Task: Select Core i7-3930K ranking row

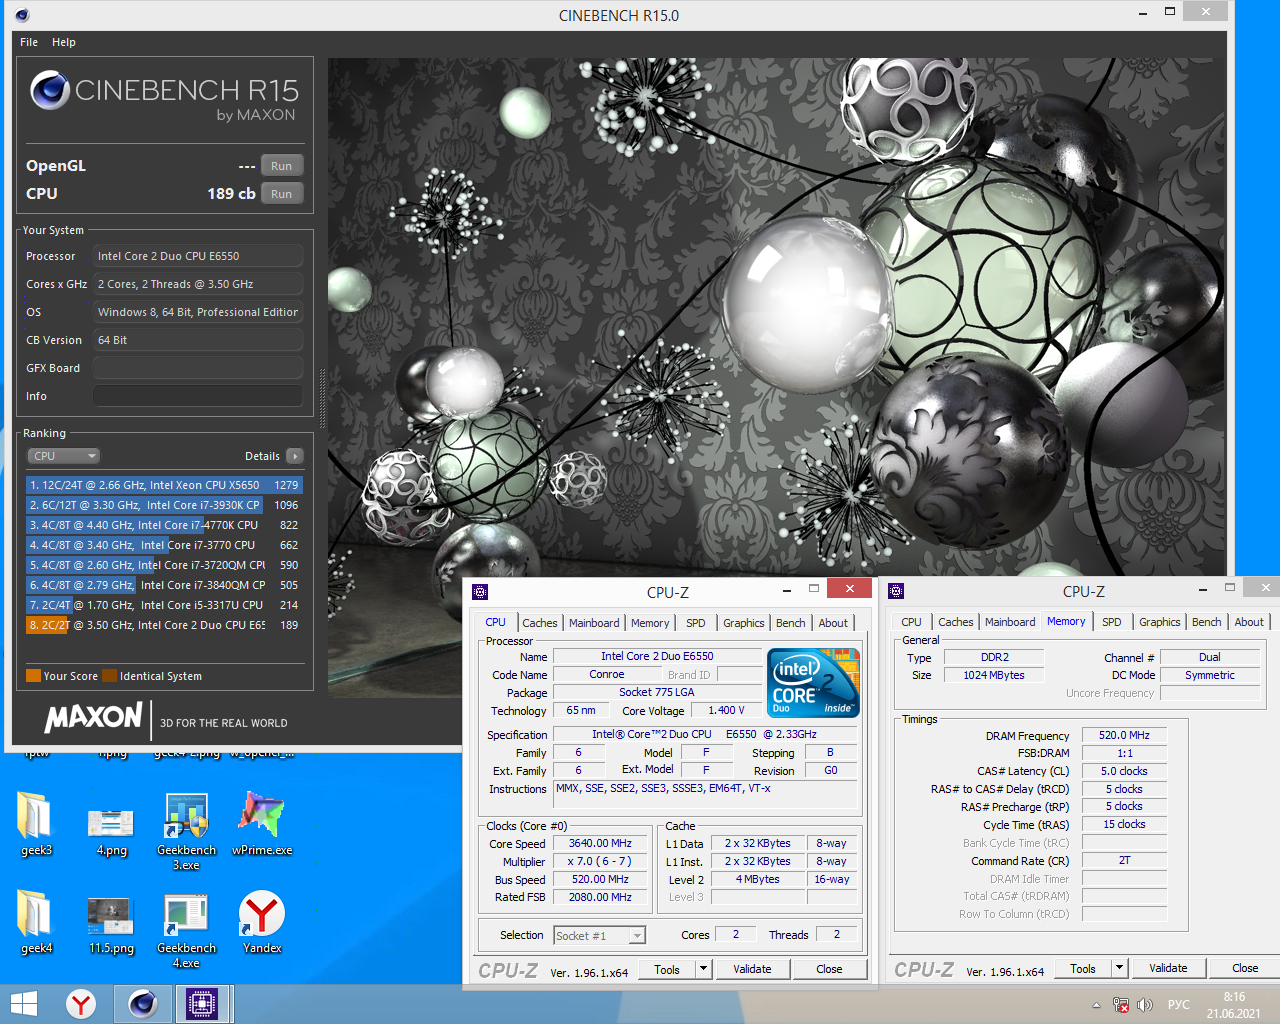Action: coord(165,505)
